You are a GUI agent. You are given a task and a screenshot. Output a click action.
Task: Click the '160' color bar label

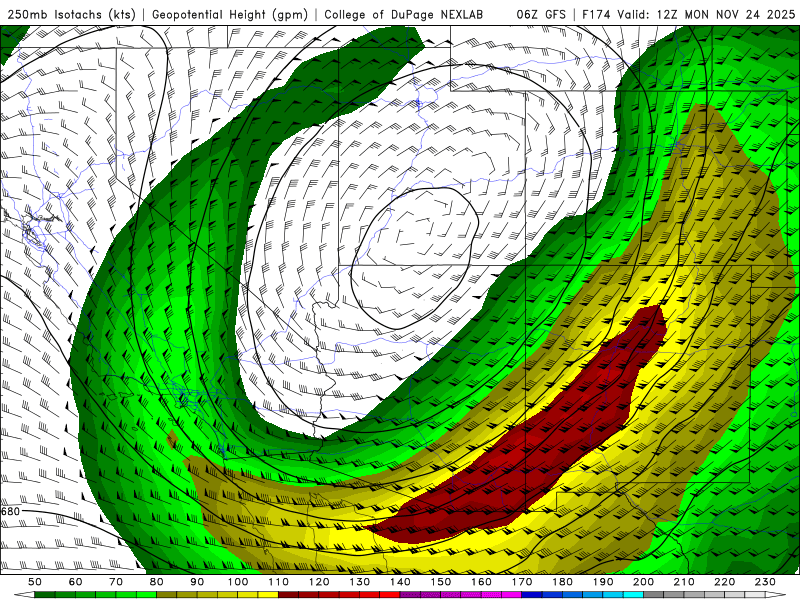click(481, 582)
